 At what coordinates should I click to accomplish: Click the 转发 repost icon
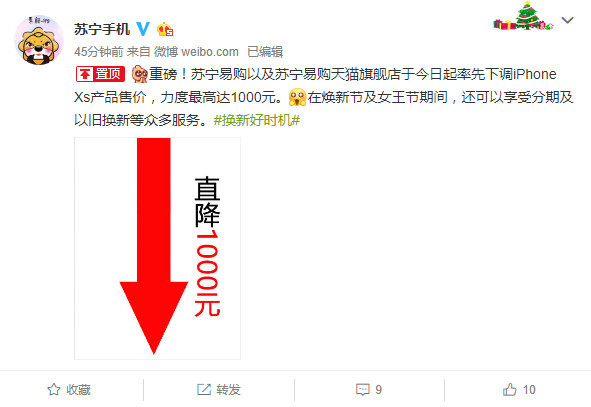(204, 389)
